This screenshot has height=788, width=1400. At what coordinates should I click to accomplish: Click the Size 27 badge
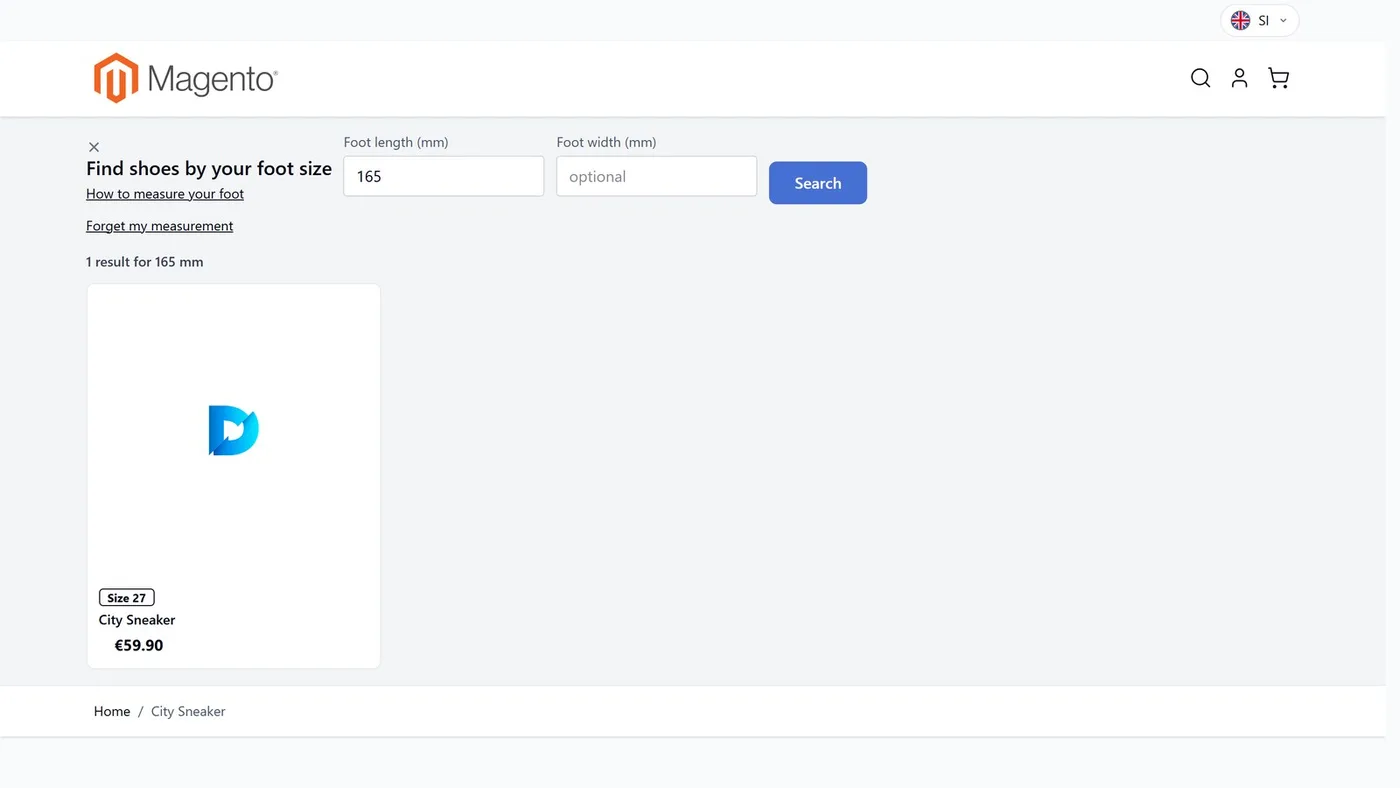click(127, 598)
